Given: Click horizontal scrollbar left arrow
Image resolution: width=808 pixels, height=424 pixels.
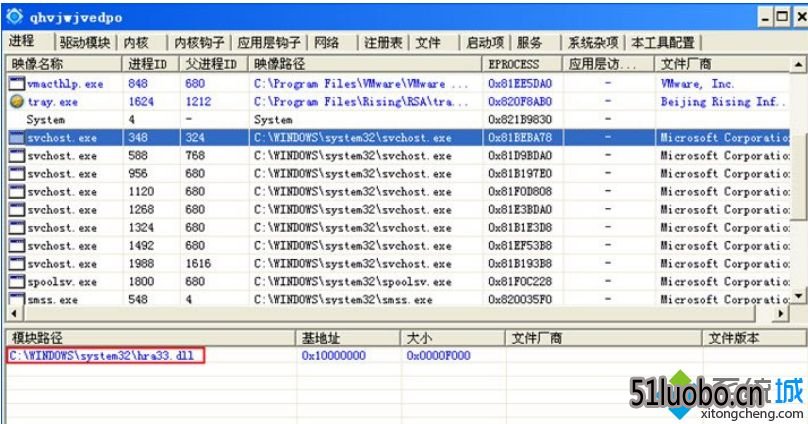Looking at the screenshot, I should (x=13, y=313).
